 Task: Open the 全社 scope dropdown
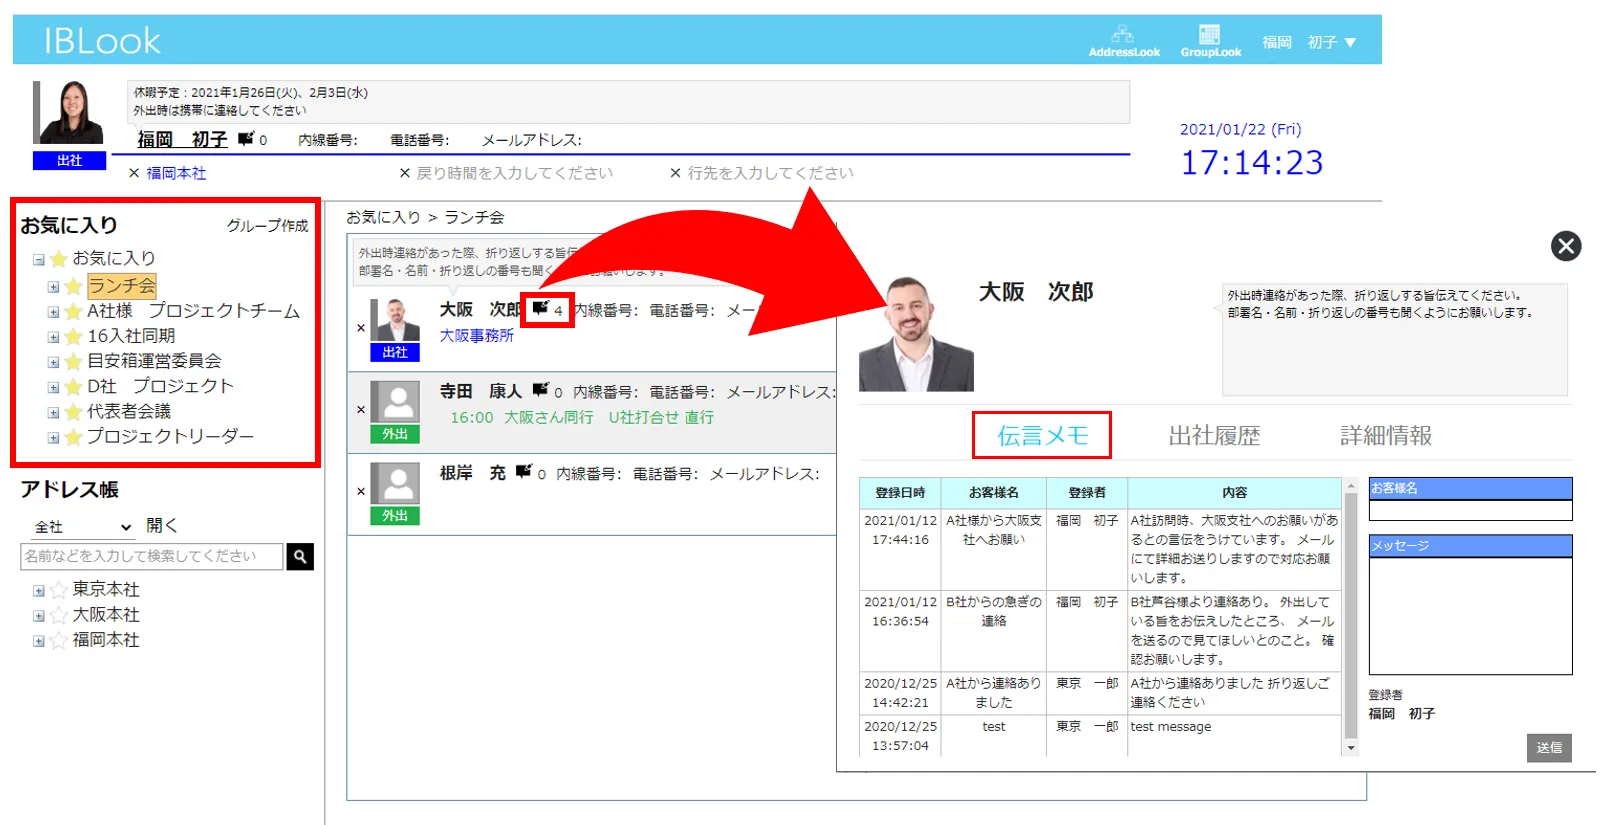pos(82,527)
